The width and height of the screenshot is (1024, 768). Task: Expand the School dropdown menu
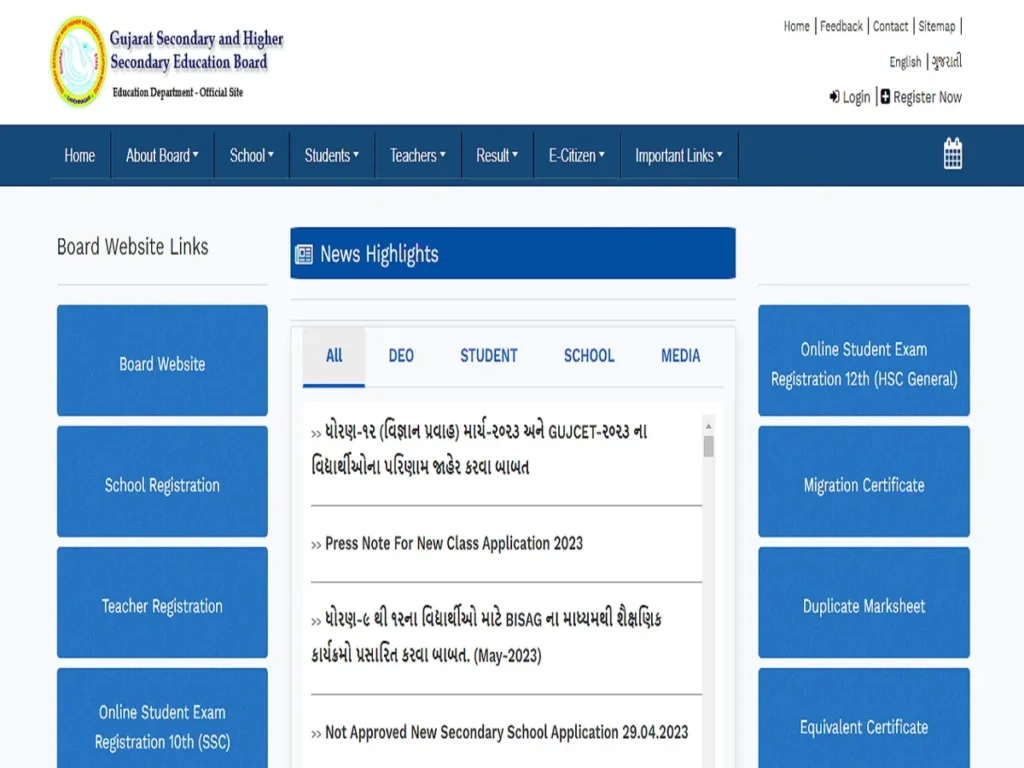click(x=251, y=155)
